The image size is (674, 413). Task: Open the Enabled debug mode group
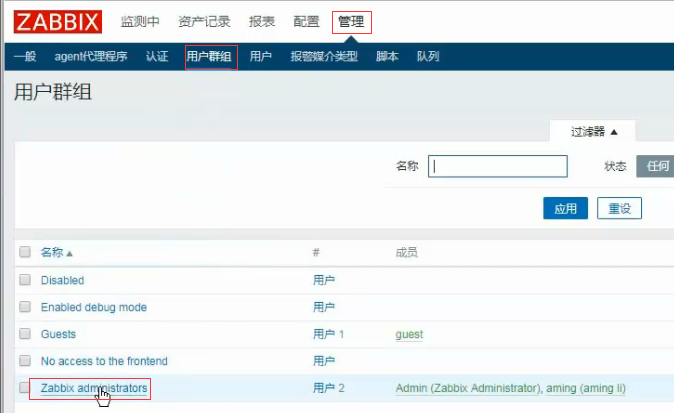coord(94,307)
